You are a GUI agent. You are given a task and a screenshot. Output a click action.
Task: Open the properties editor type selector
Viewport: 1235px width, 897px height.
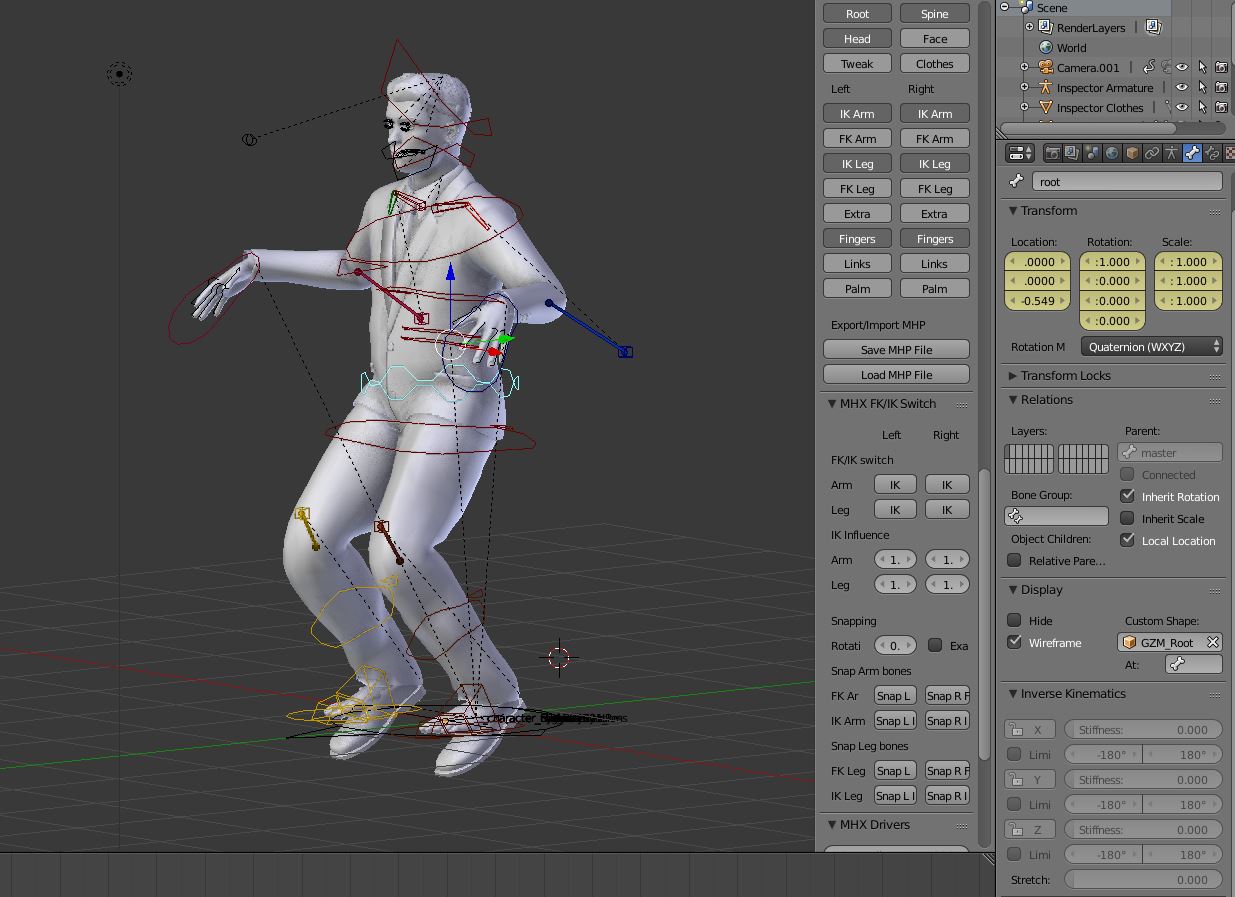pos(1020,153)
